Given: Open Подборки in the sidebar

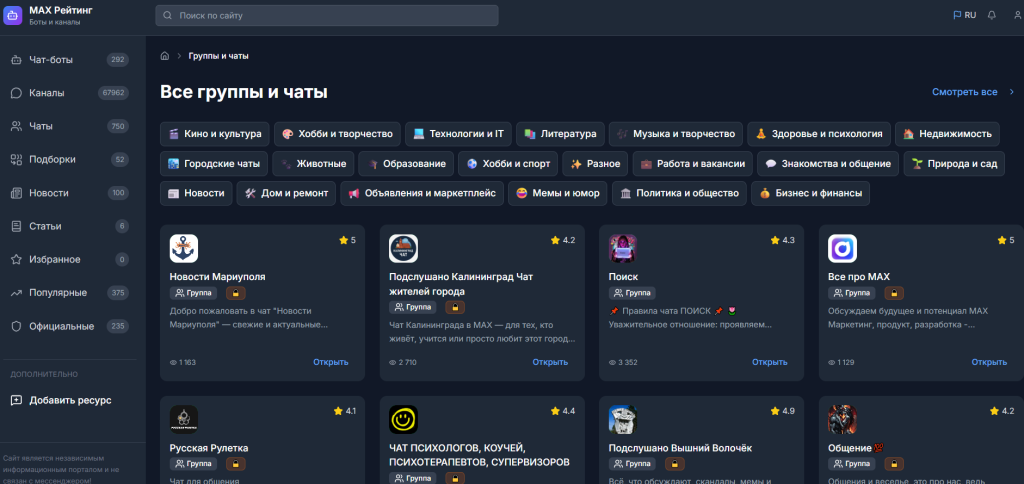Looking at the screenshot, I should pos(69,159).
